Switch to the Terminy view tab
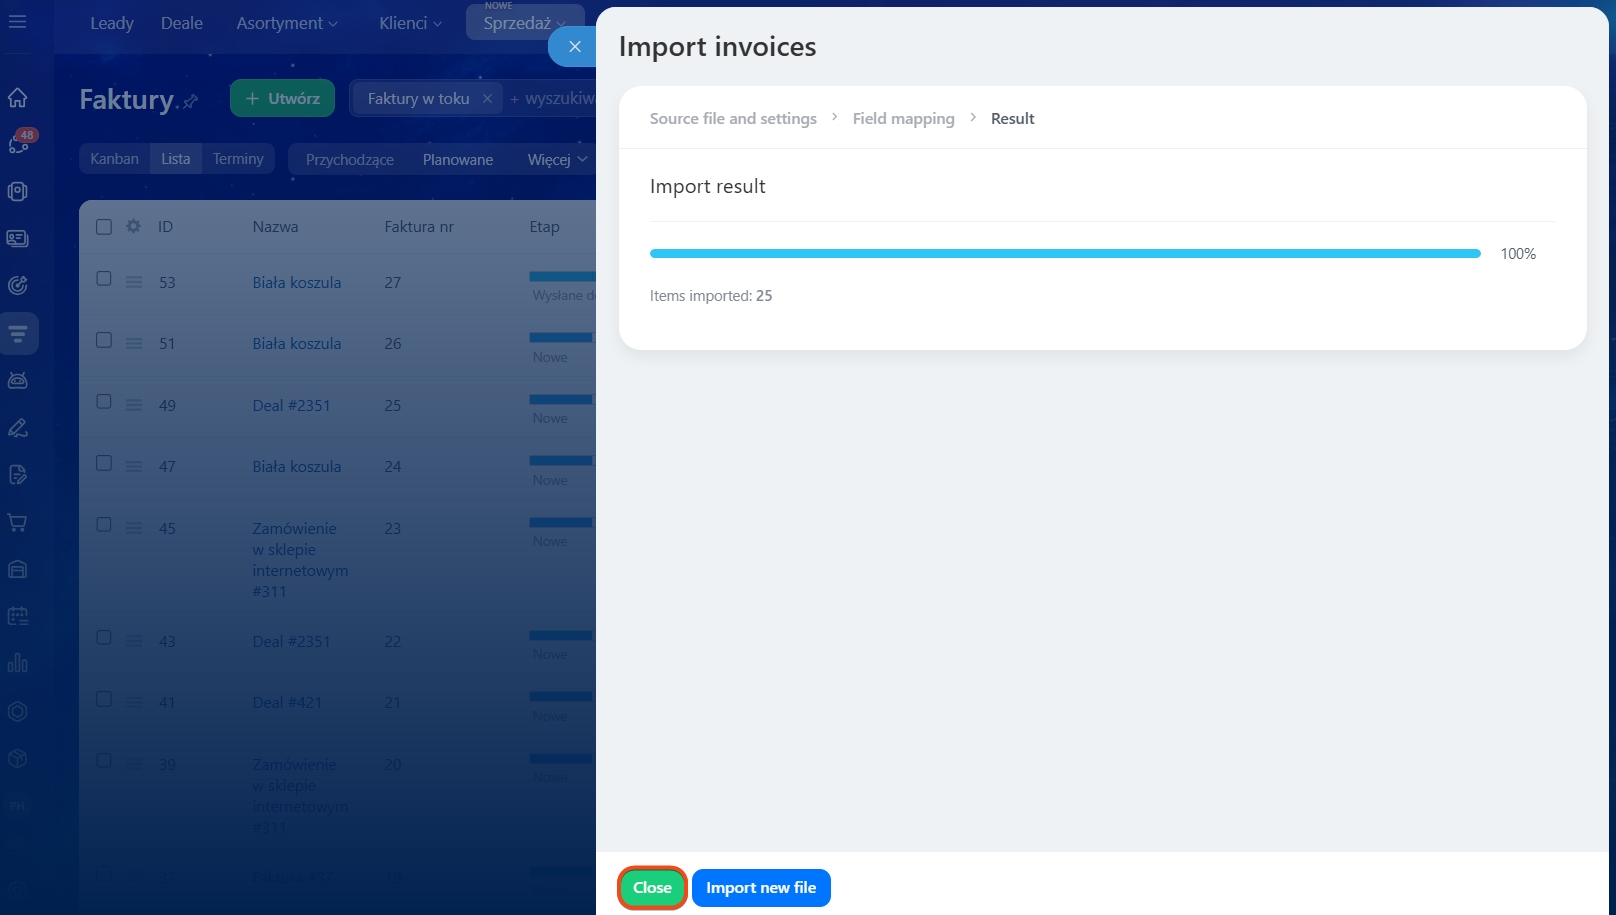Screen dimensions: 1616x915 (x=238, y=159)
